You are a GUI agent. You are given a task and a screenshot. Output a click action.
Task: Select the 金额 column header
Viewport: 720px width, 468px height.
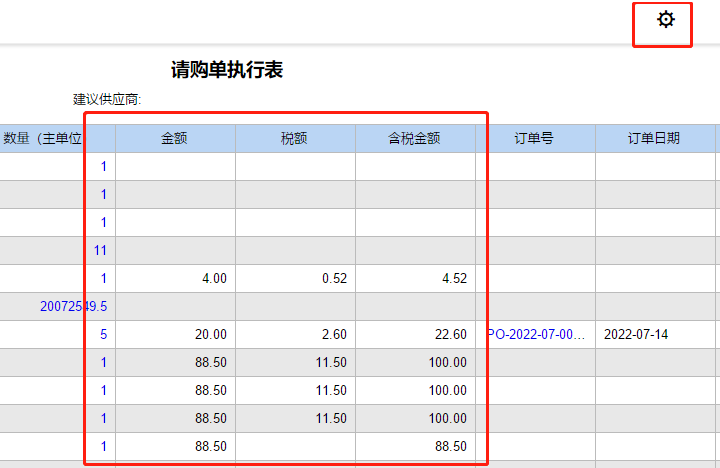click(x=174, y=138)
